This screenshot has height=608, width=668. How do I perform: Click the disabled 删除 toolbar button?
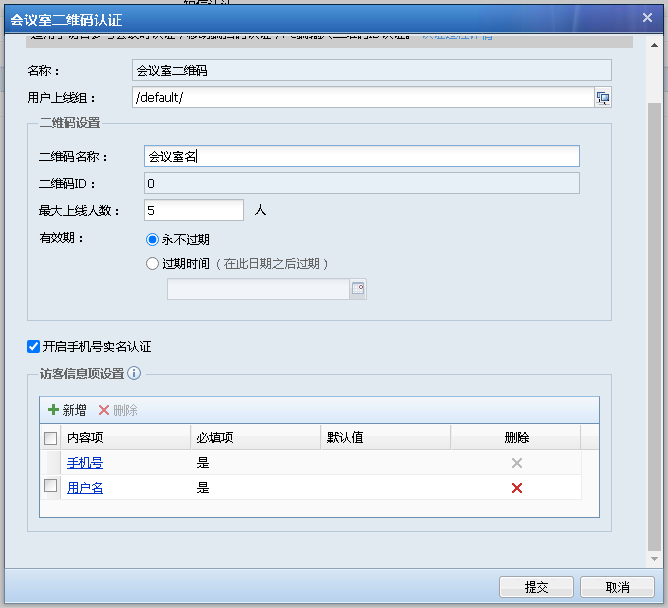click(118, 410)
